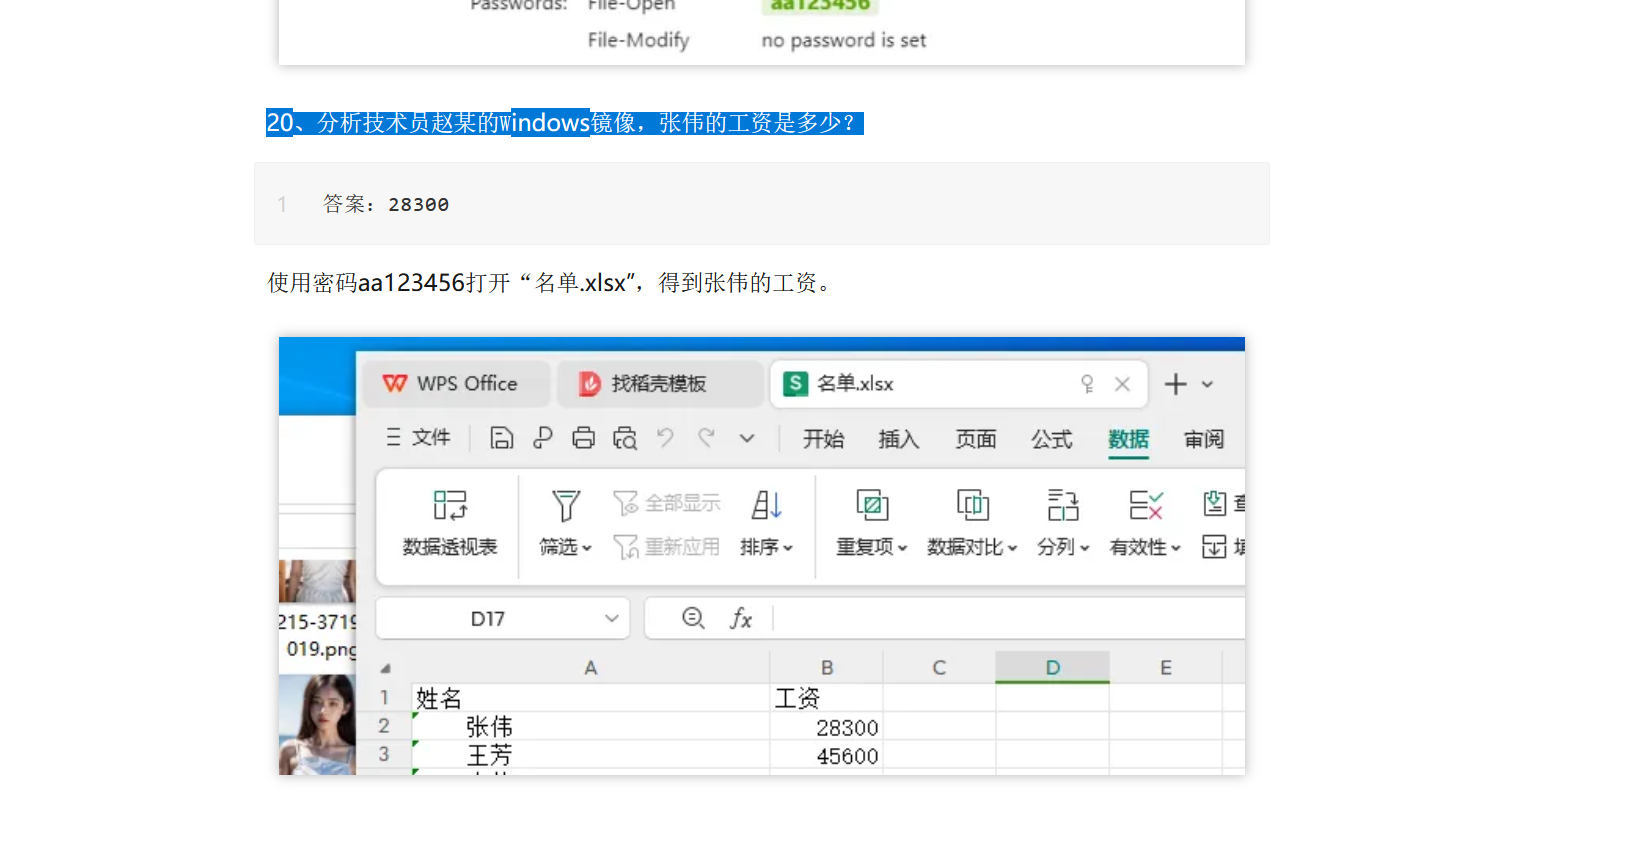Switch to the WPS Office home tab

click(x=453, y=384)
